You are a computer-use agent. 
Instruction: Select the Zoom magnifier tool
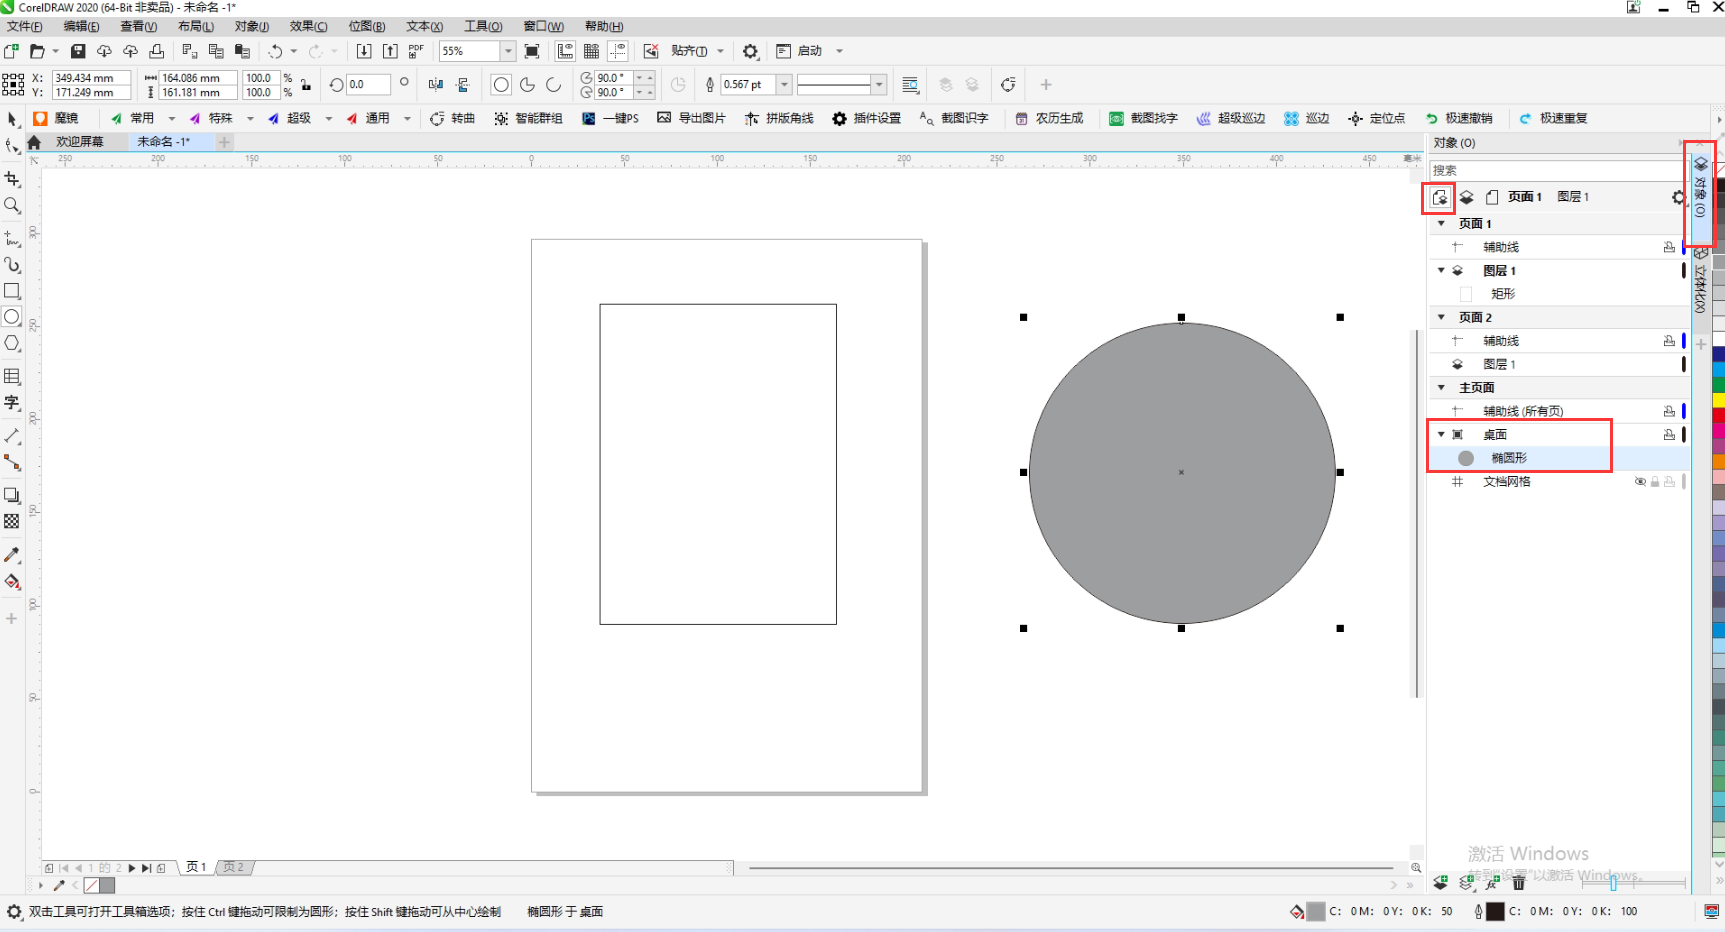[12, 206]
